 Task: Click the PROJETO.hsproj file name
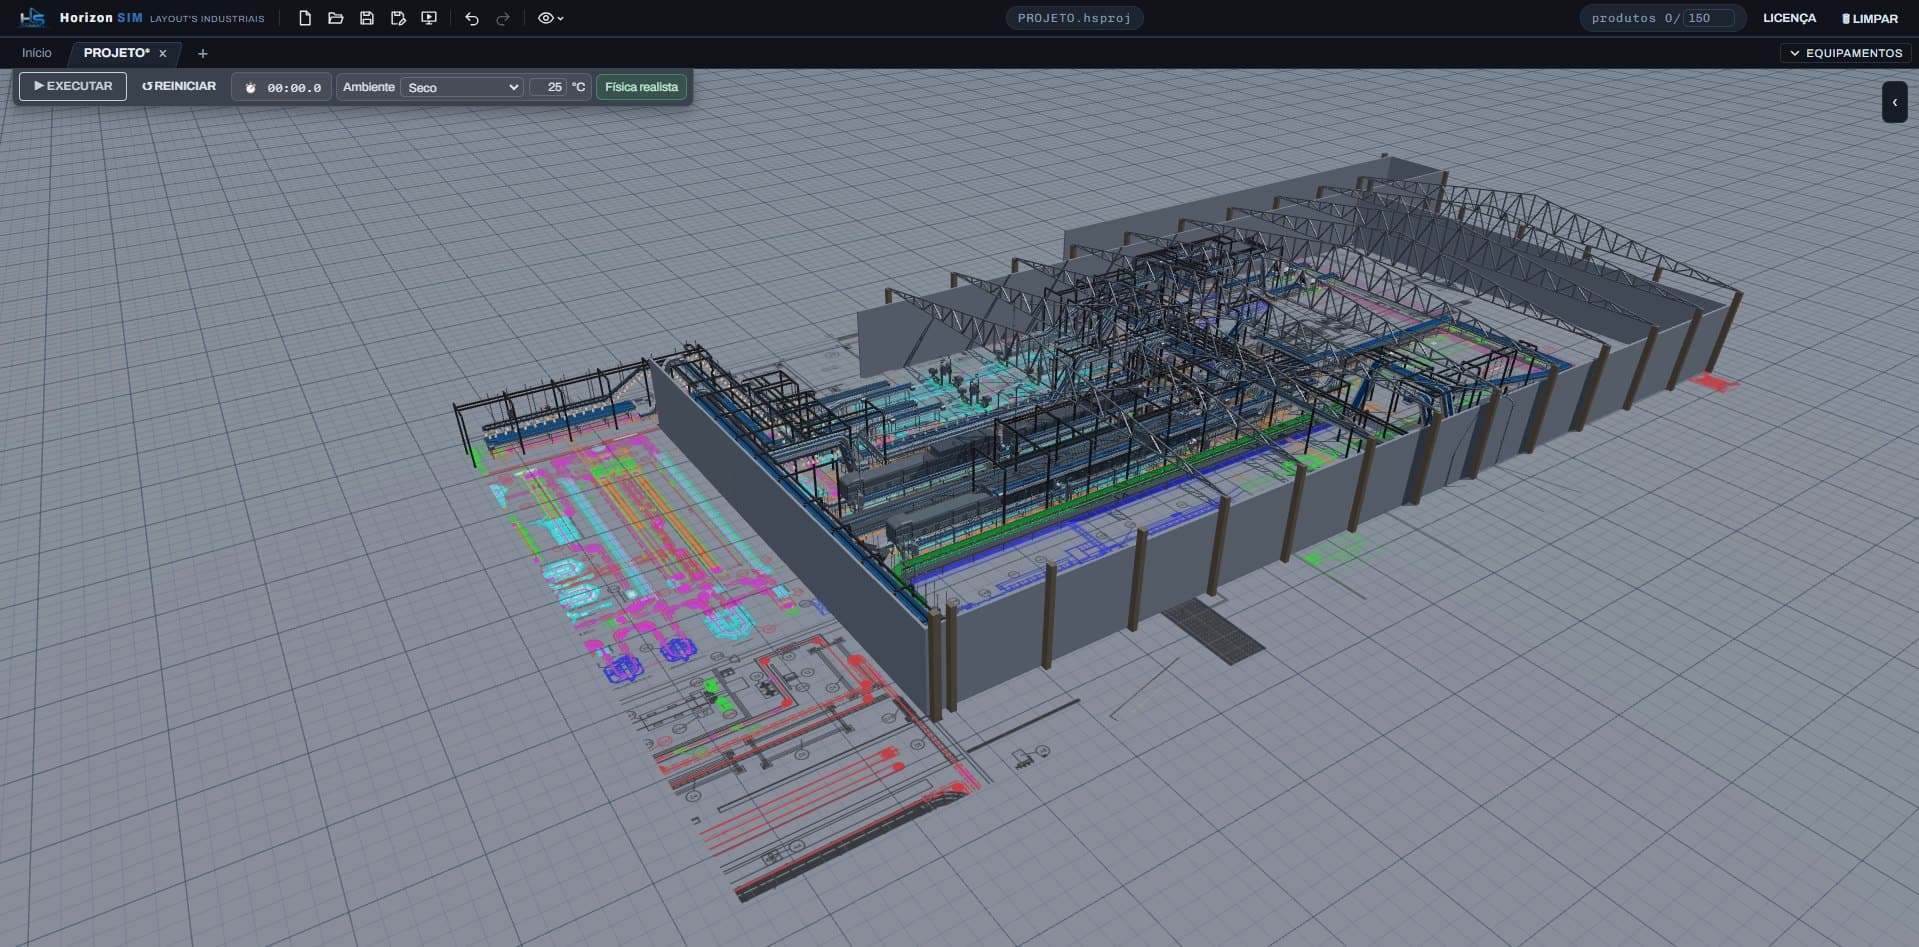(x=1074, y=18)
